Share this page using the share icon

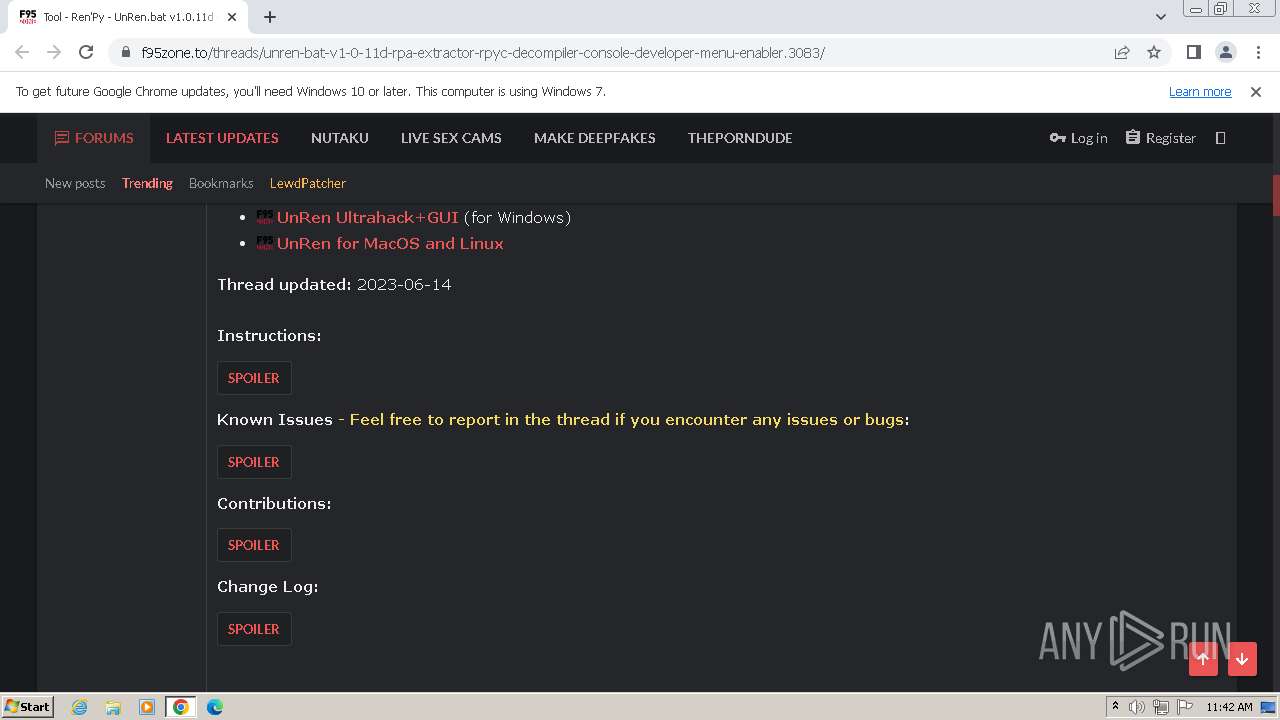1122,52
